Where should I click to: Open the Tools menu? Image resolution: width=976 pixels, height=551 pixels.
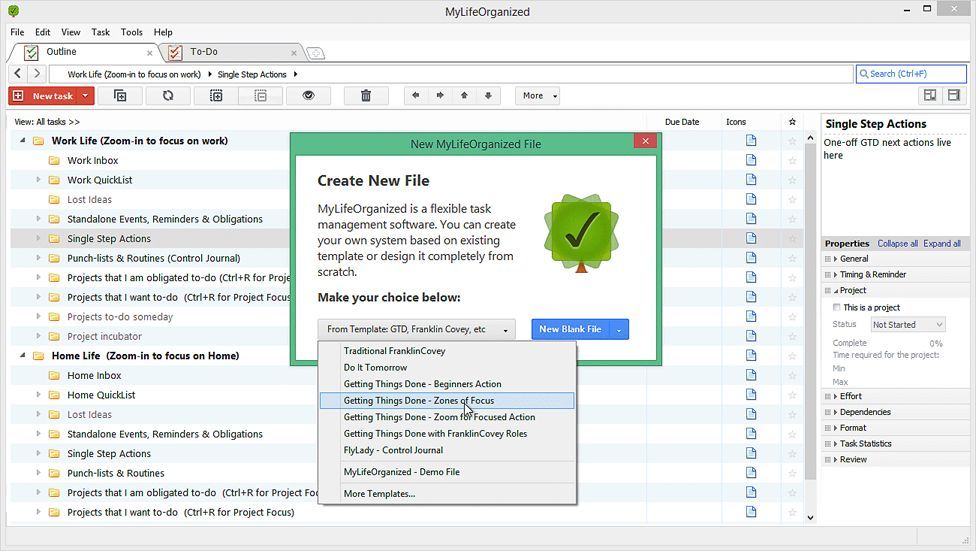[131, 32]
